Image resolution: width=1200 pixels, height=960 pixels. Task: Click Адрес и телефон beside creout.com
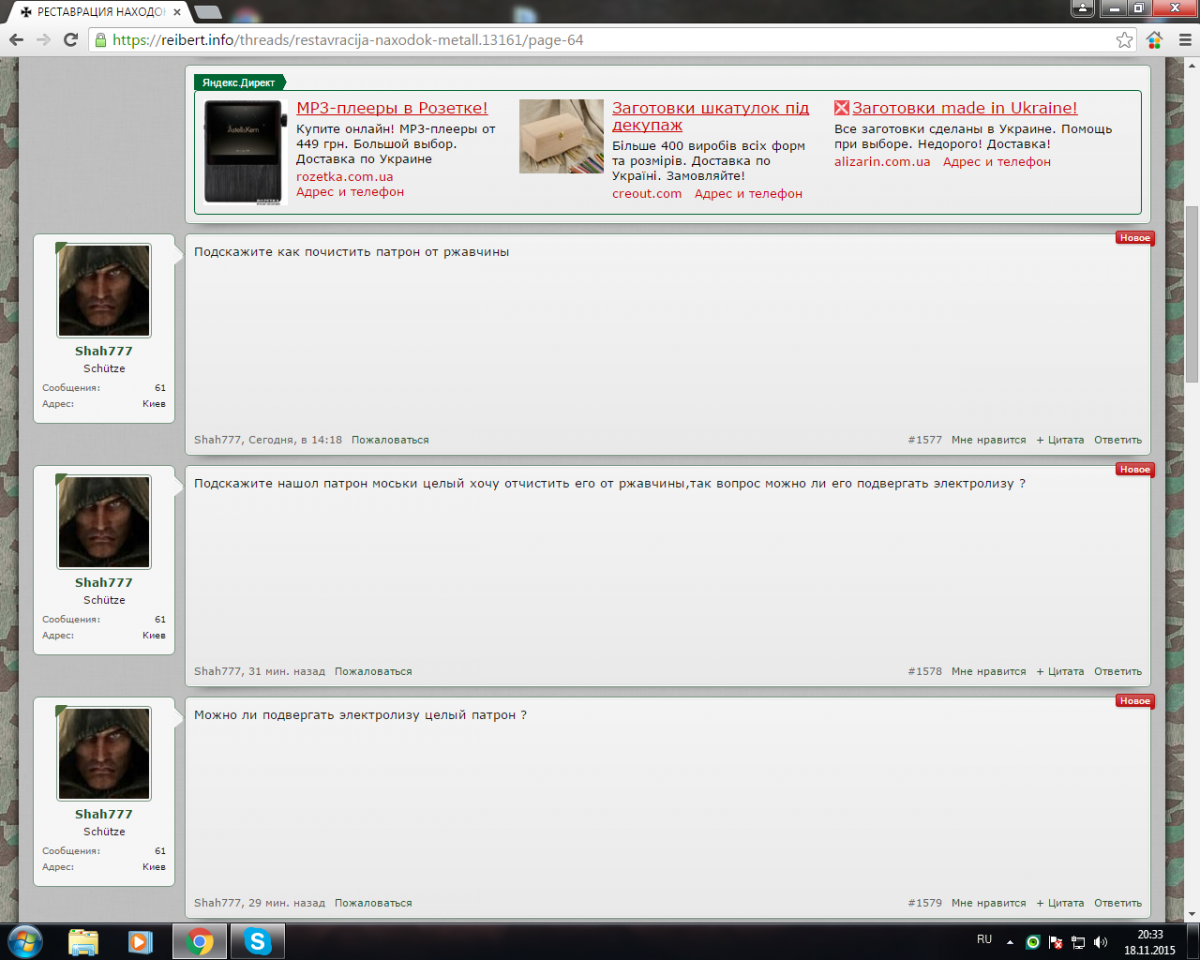(x=749, y=193)
